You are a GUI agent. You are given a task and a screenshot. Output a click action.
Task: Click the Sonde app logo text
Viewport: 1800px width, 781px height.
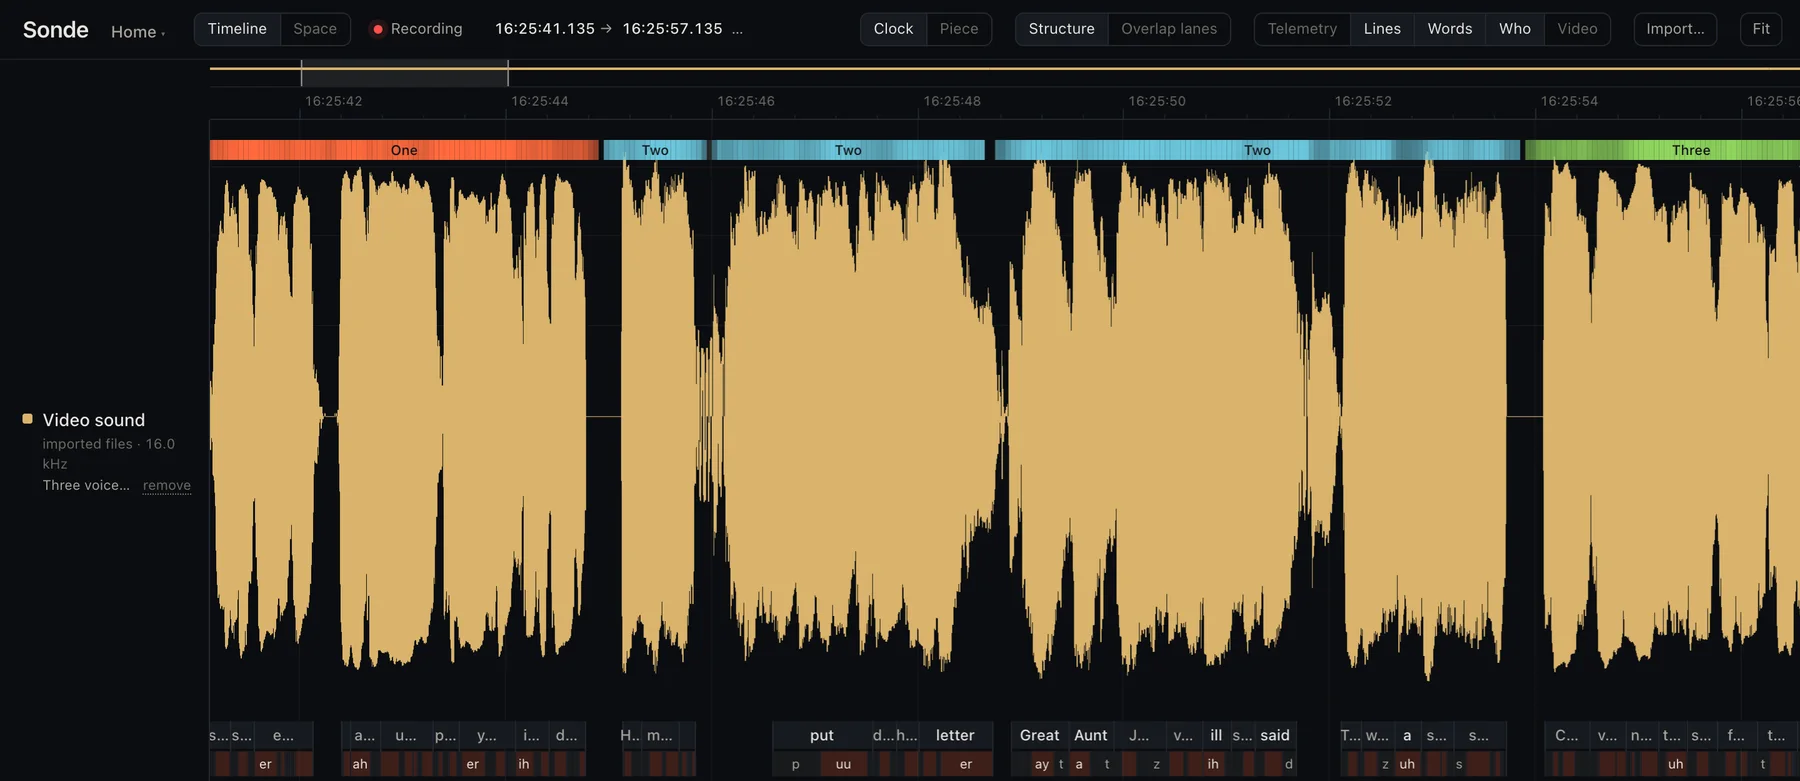coord(56,30)
